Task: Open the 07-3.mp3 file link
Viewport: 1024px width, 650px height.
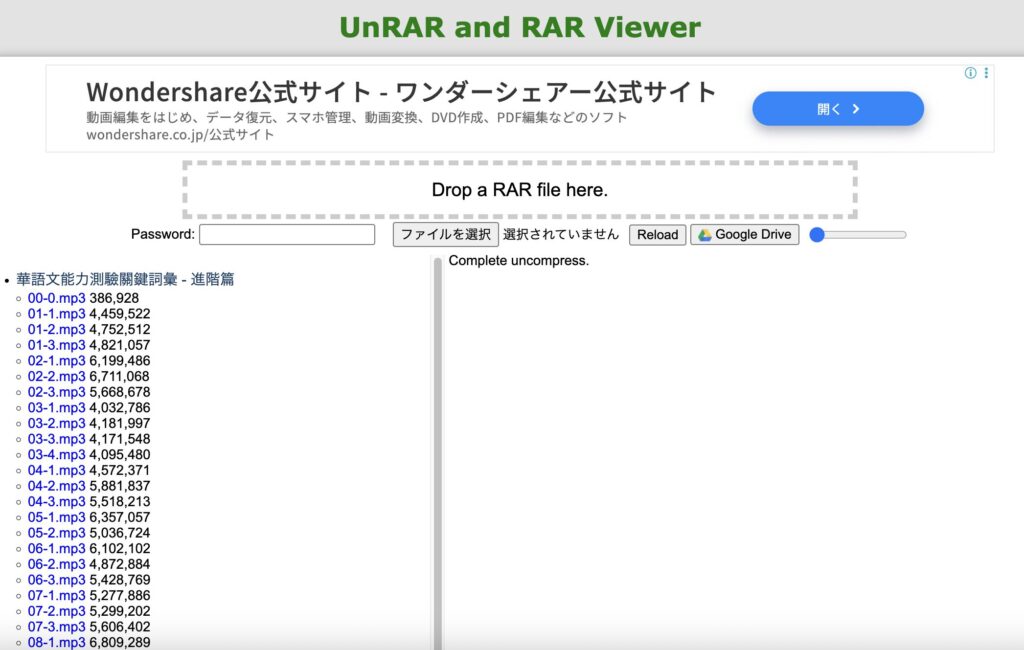Action: point(56,627)
